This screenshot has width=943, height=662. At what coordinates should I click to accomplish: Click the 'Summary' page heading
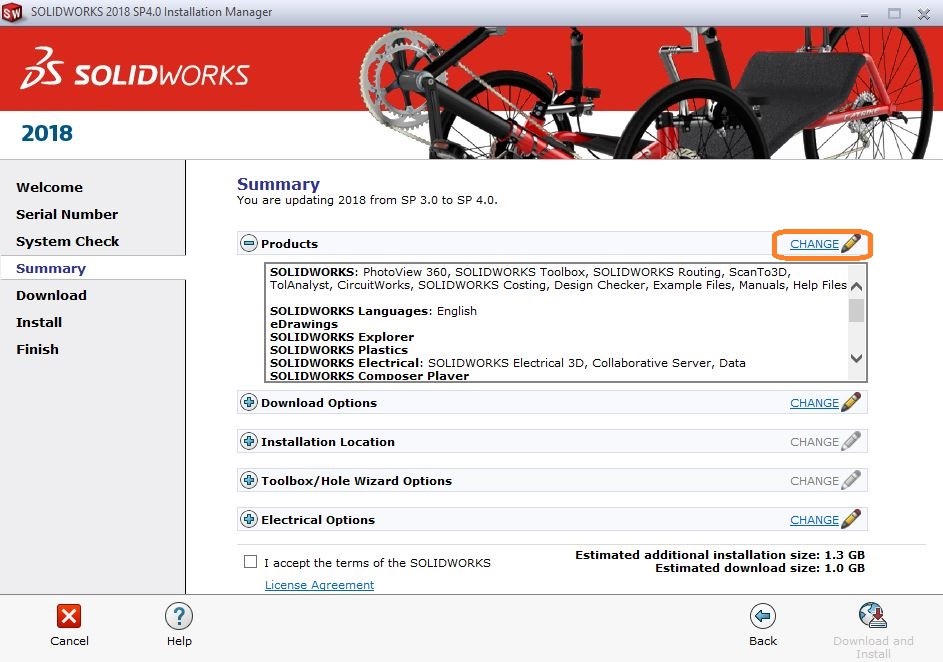[x=278, y=184]
